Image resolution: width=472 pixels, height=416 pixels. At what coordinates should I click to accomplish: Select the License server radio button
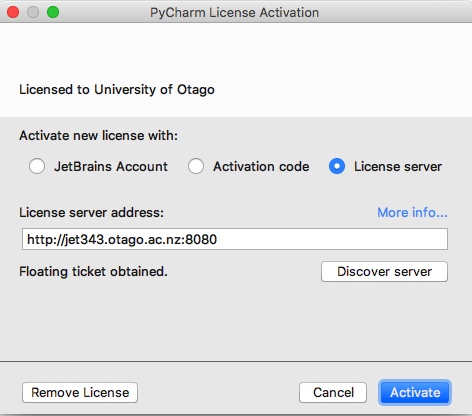(x=337, y=166)
